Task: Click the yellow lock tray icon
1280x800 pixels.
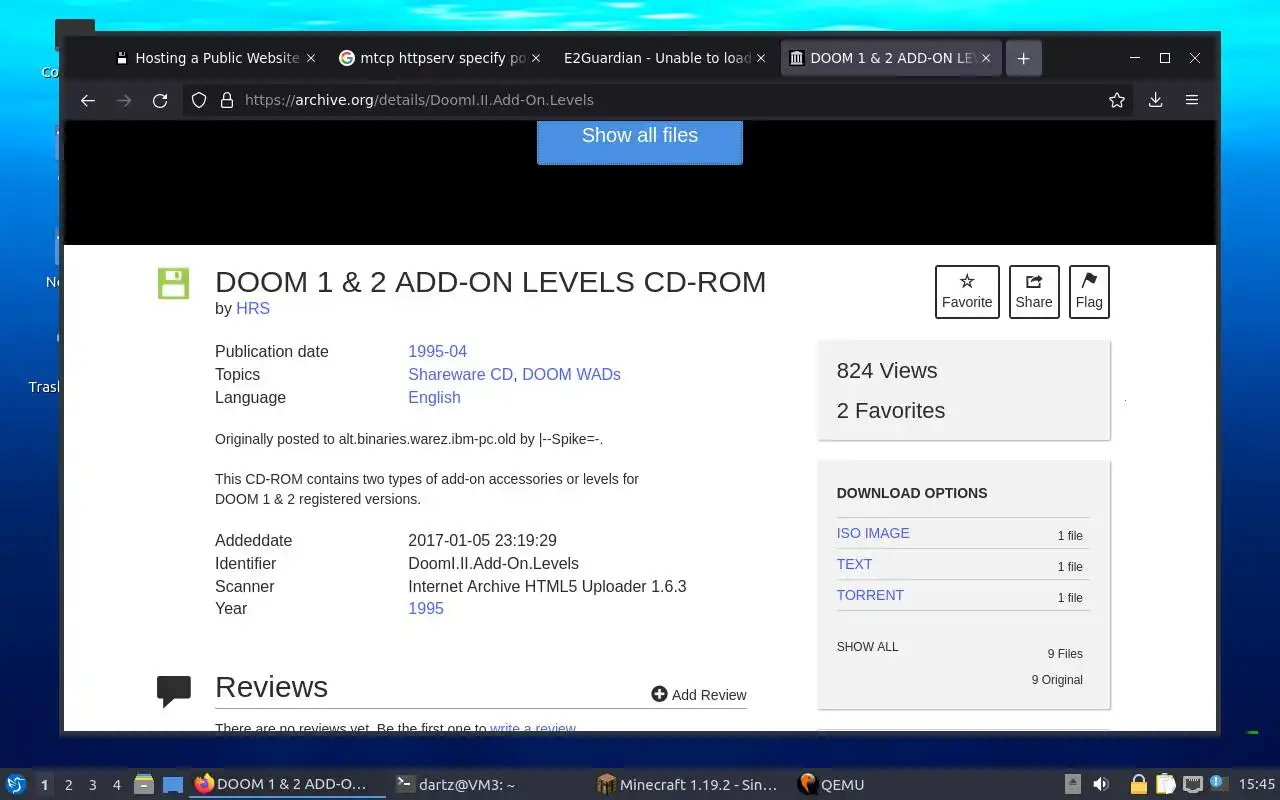Action: tap(1138, 785)
